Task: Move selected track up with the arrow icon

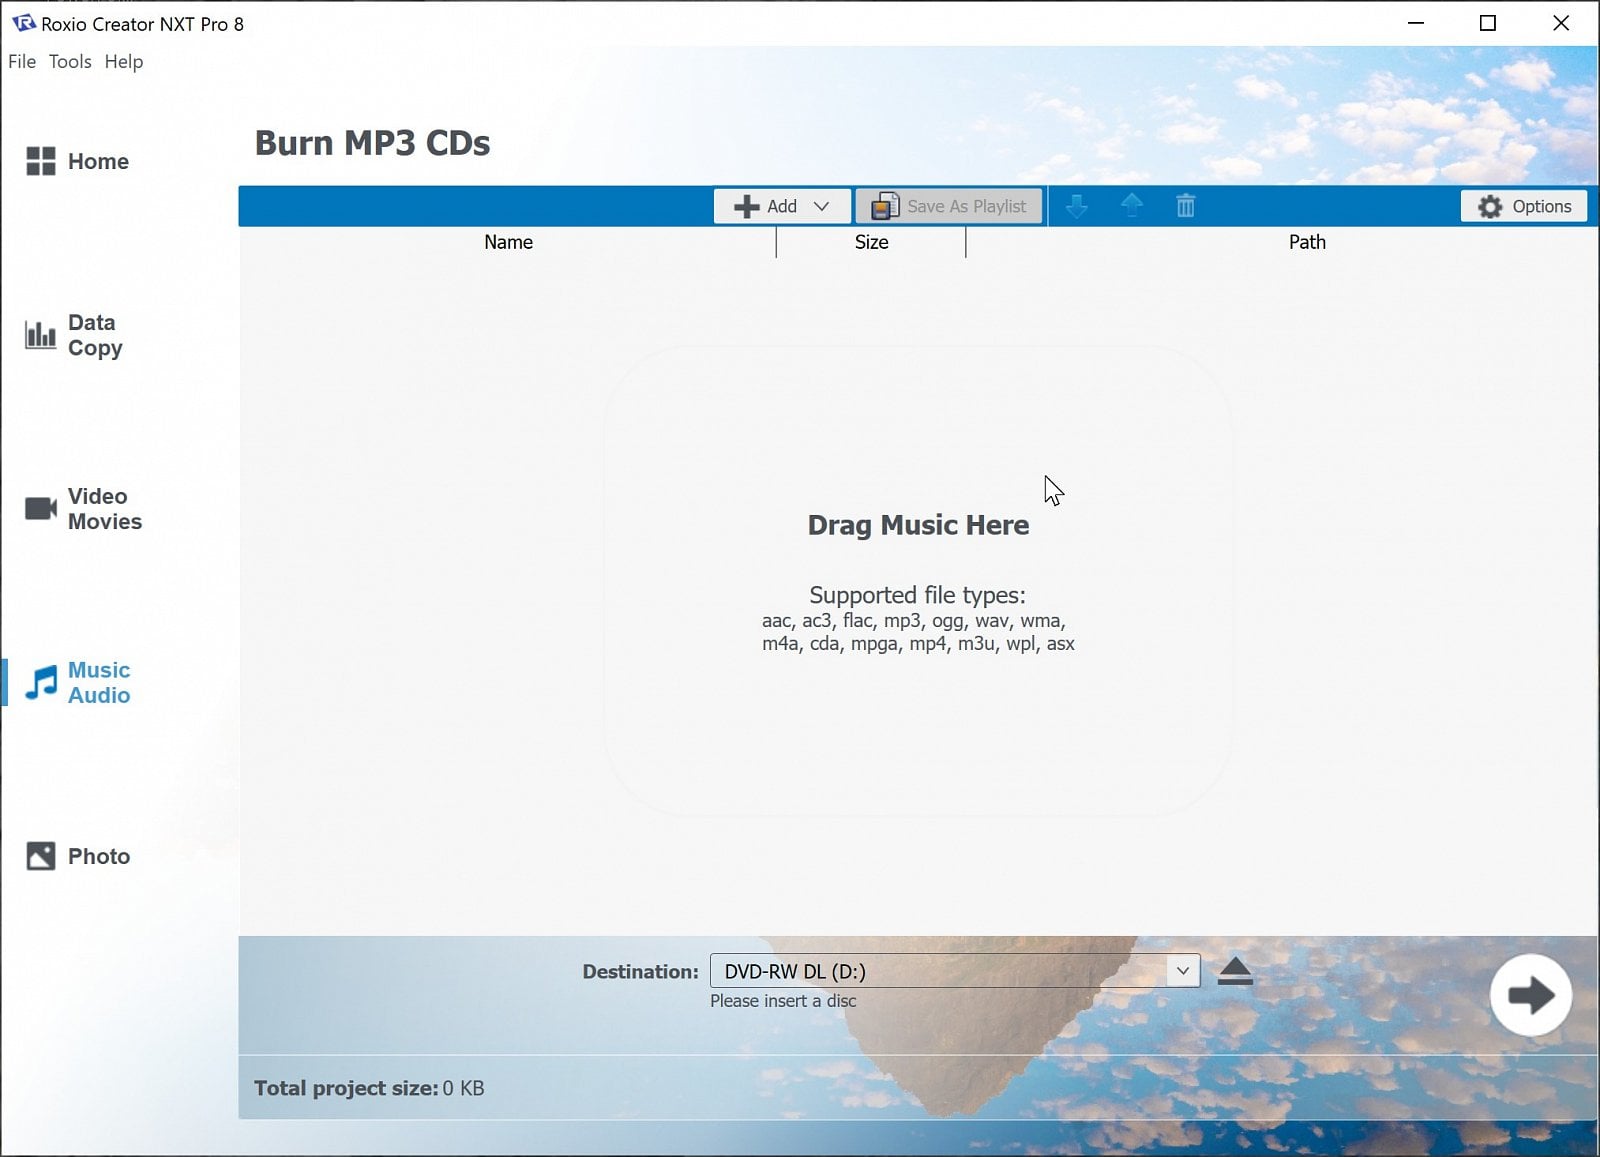Action: tap(1132, 206)
